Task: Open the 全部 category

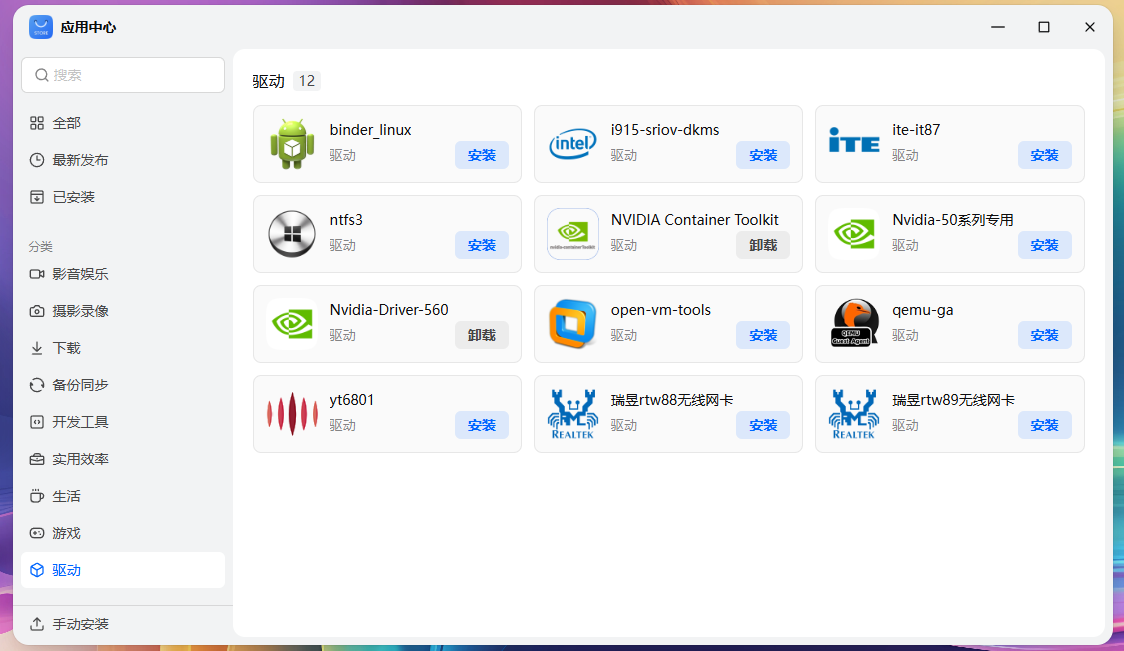Action: [x=123, y=123]
